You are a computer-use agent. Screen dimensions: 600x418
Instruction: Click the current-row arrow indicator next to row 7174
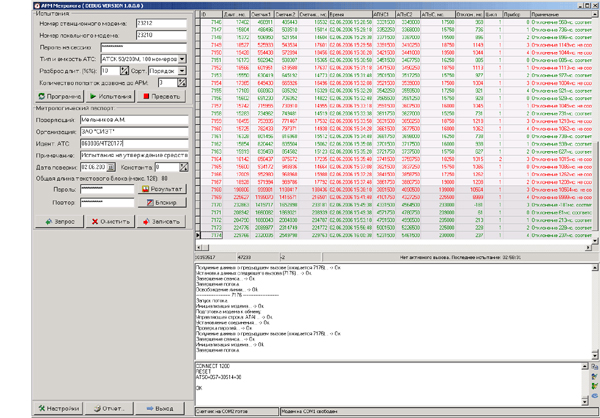click(x=198, y=235)
